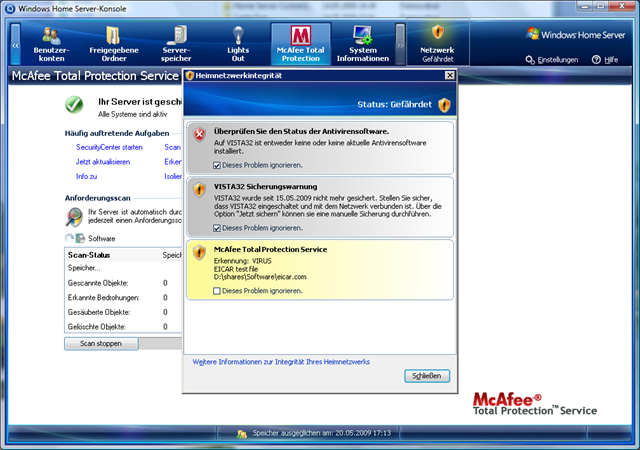Click the Gescannte Objekte label
Image resolution: width=640 pixels, height=450 pixels.
click(x=98, y=283)
